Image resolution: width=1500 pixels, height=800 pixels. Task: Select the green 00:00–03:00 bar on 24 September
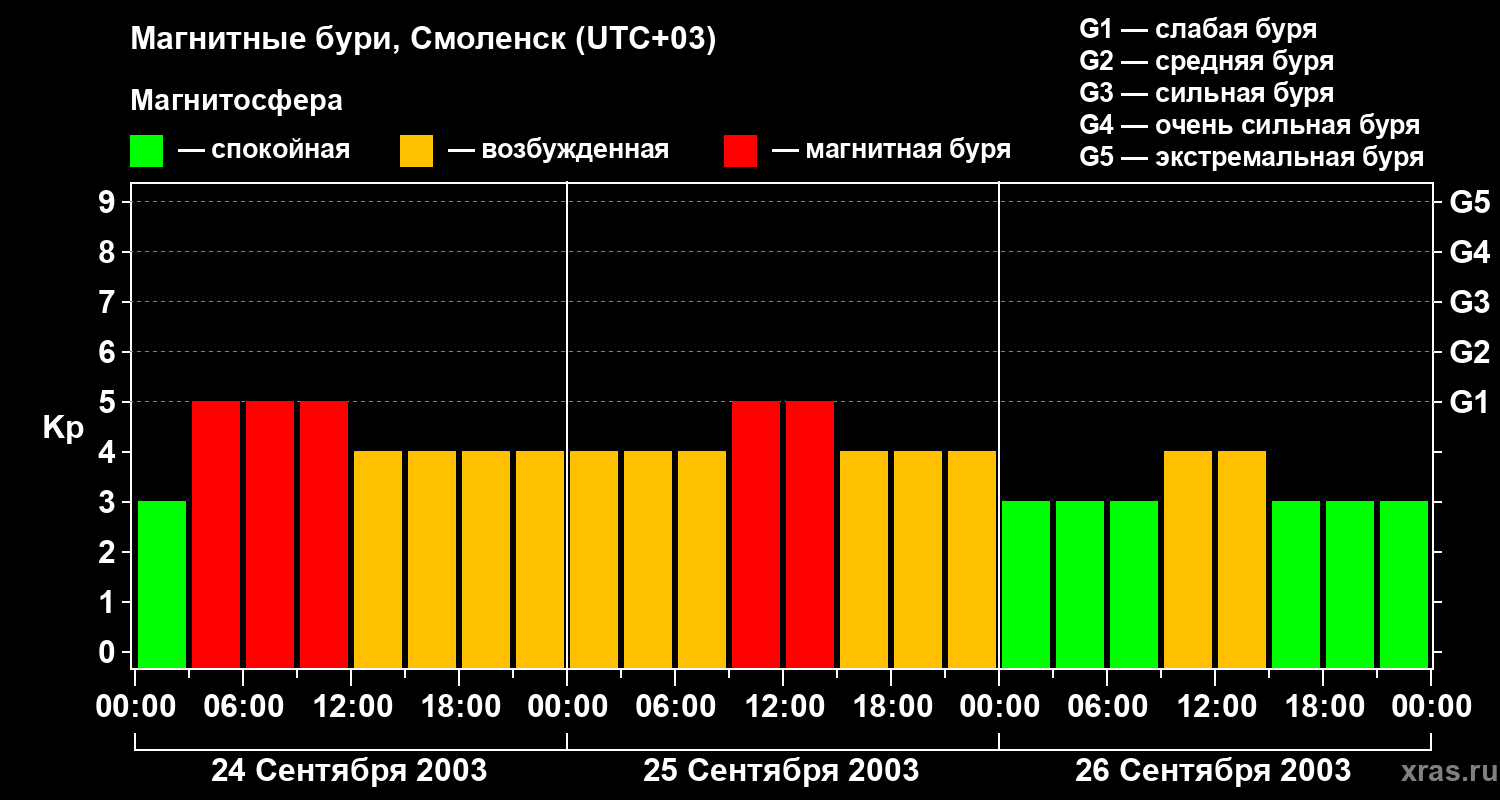[162, 585]
